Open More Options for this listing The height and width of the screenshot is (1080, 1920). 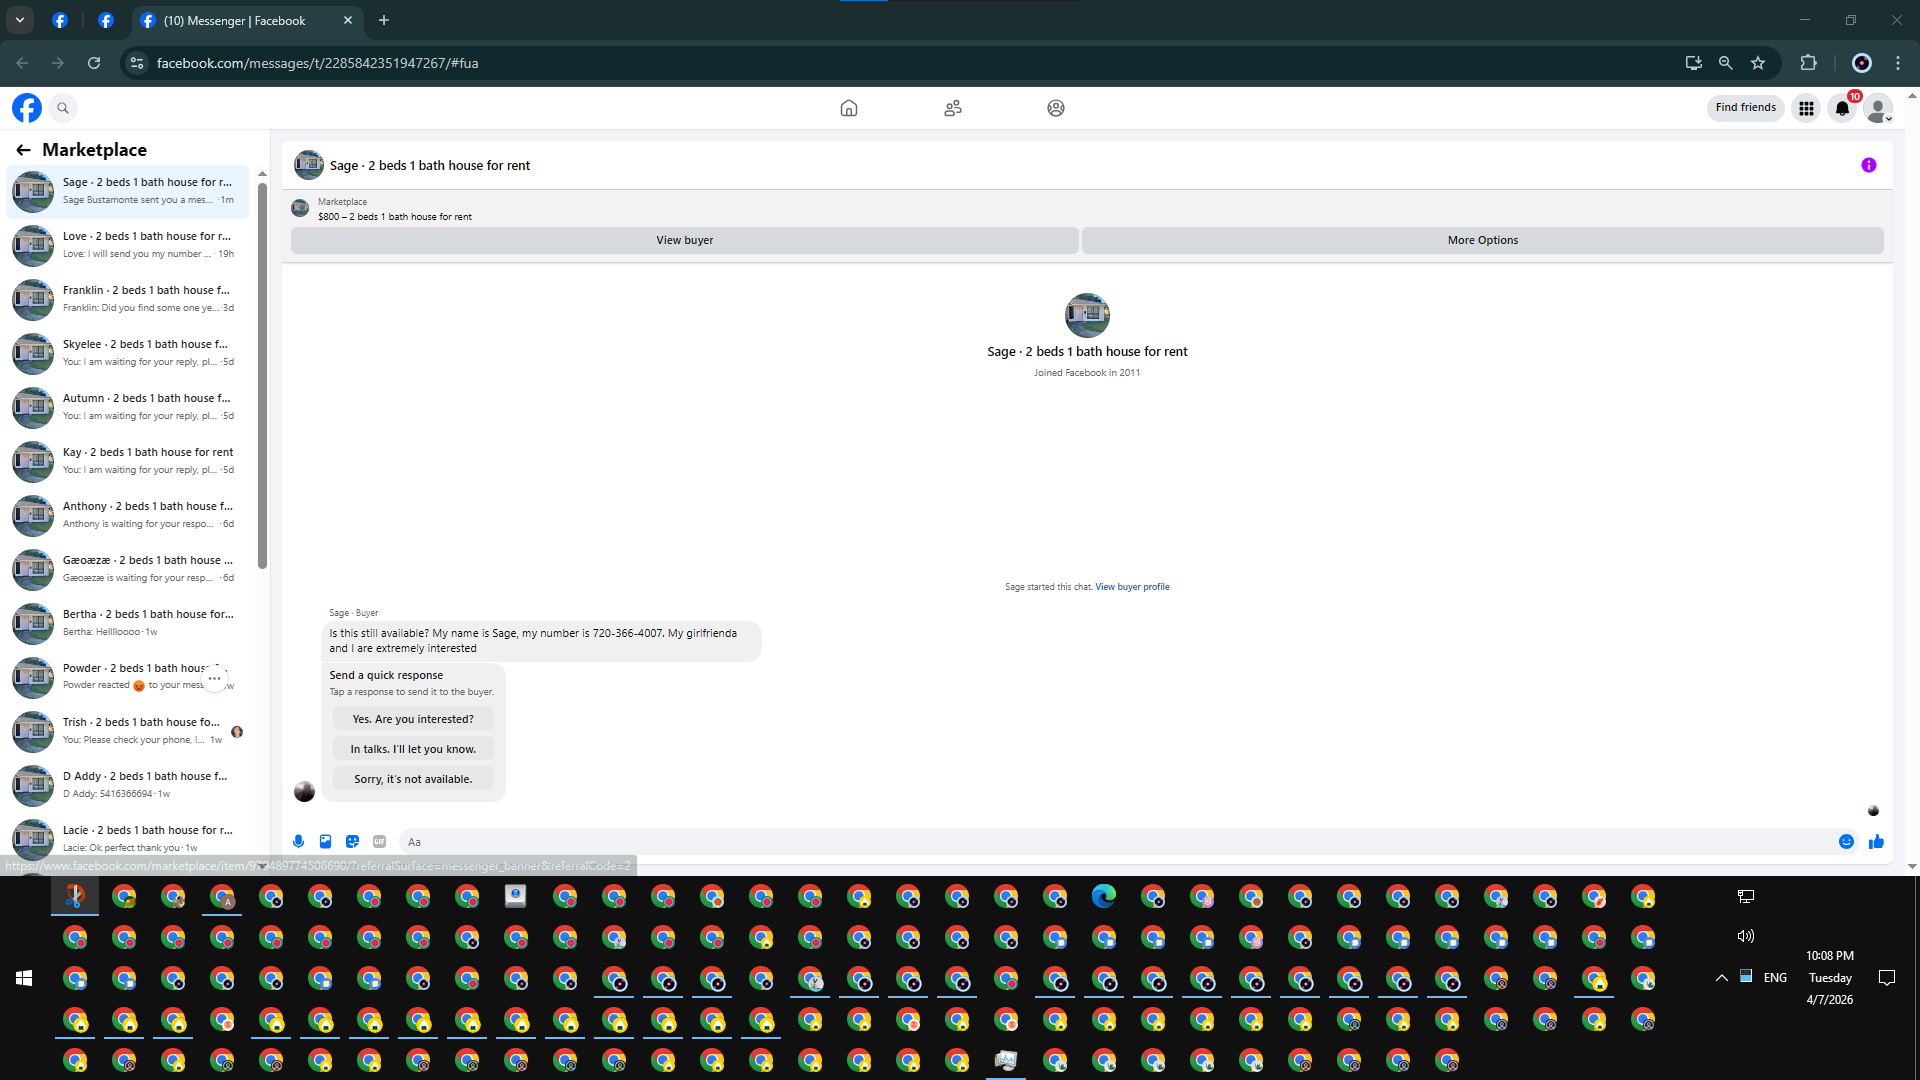click(x=1483, y=240)
